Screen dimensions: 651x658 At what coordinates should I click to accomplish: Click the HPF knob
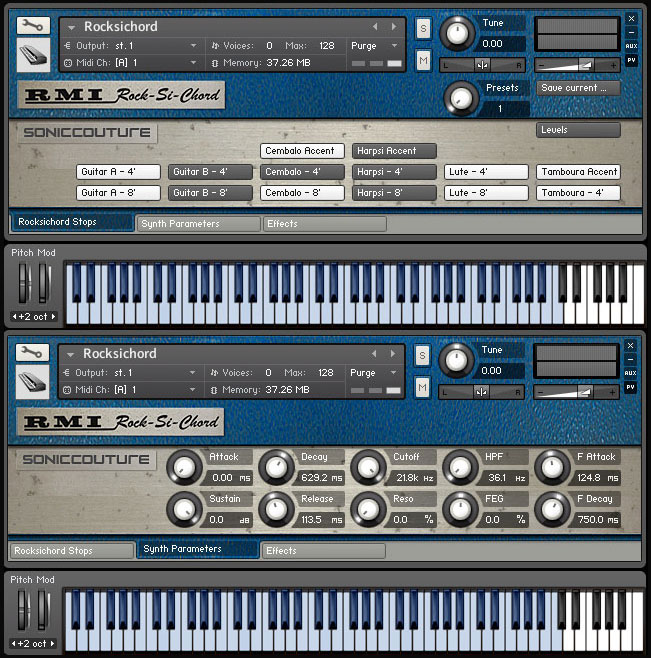[460, 466]
